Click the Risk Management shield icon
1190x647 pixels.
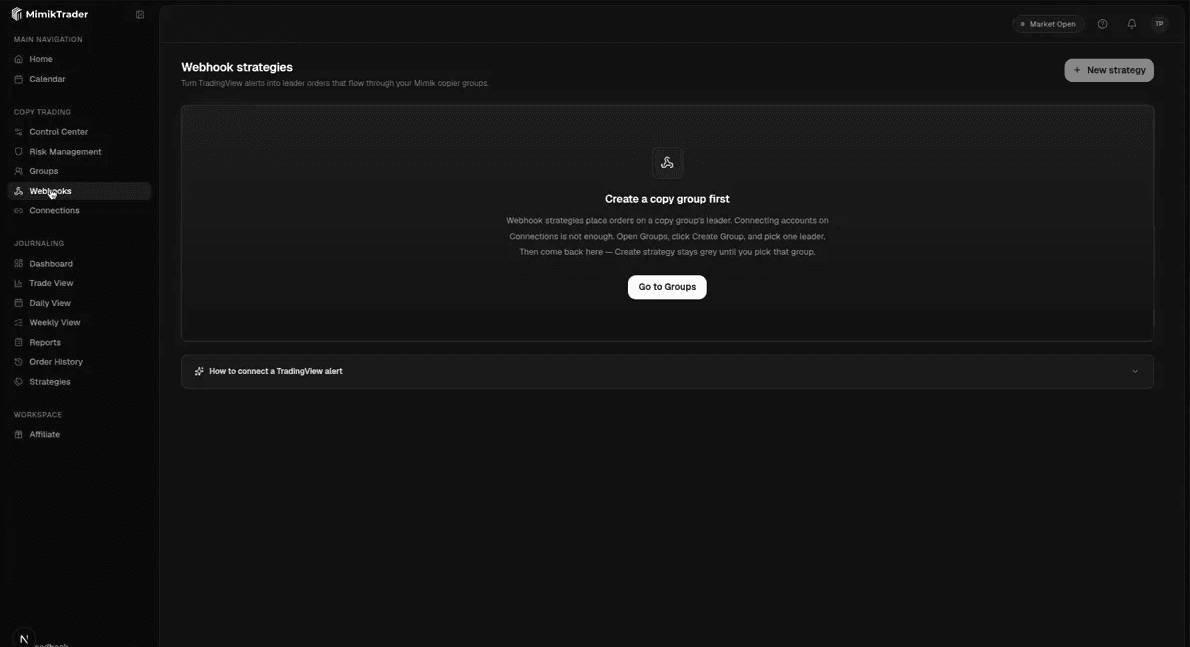pyautogui.click(x=18, y=152)
